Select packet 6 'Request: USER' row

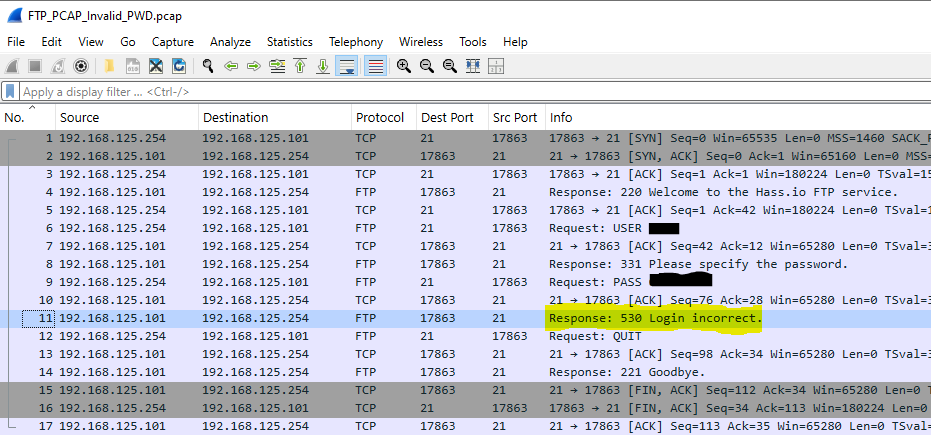coord(466,228)
